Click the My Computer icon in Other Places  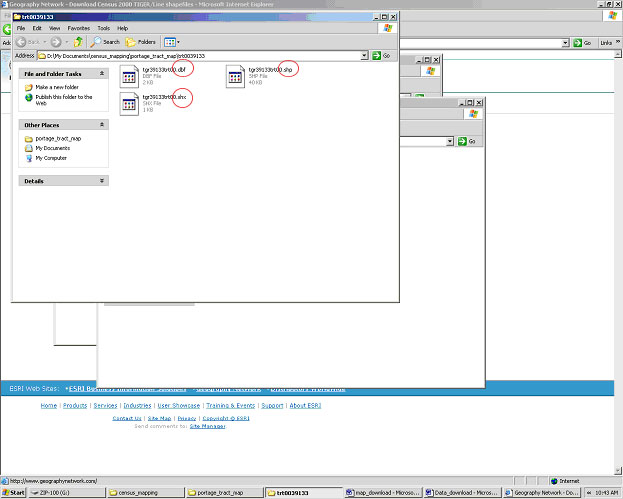29,158
